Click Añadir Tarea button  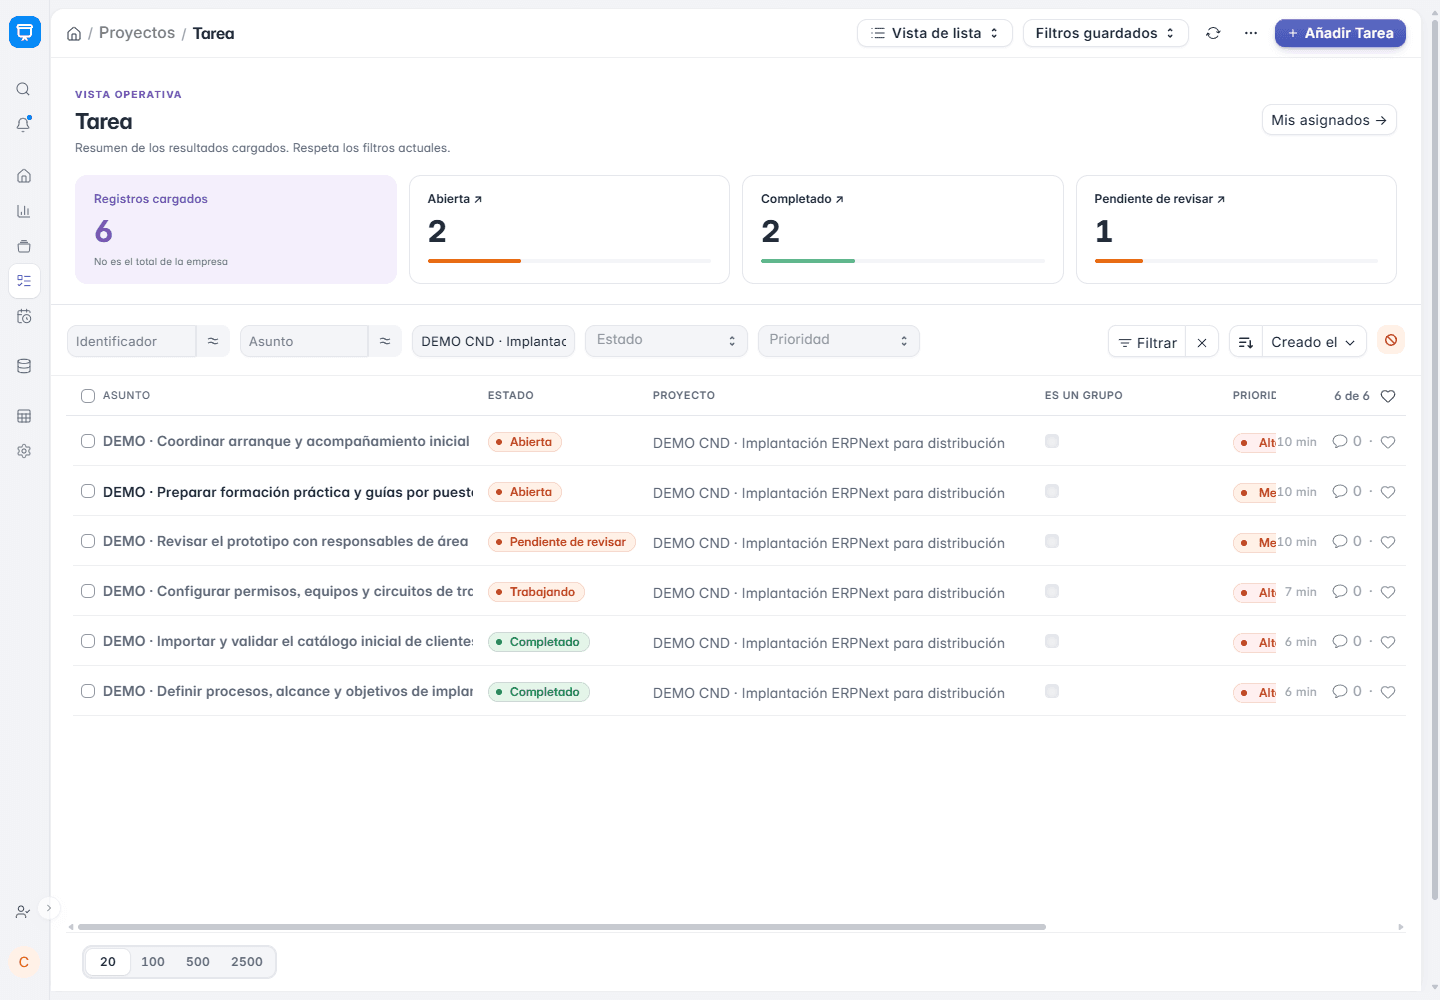pos(1340,33)
